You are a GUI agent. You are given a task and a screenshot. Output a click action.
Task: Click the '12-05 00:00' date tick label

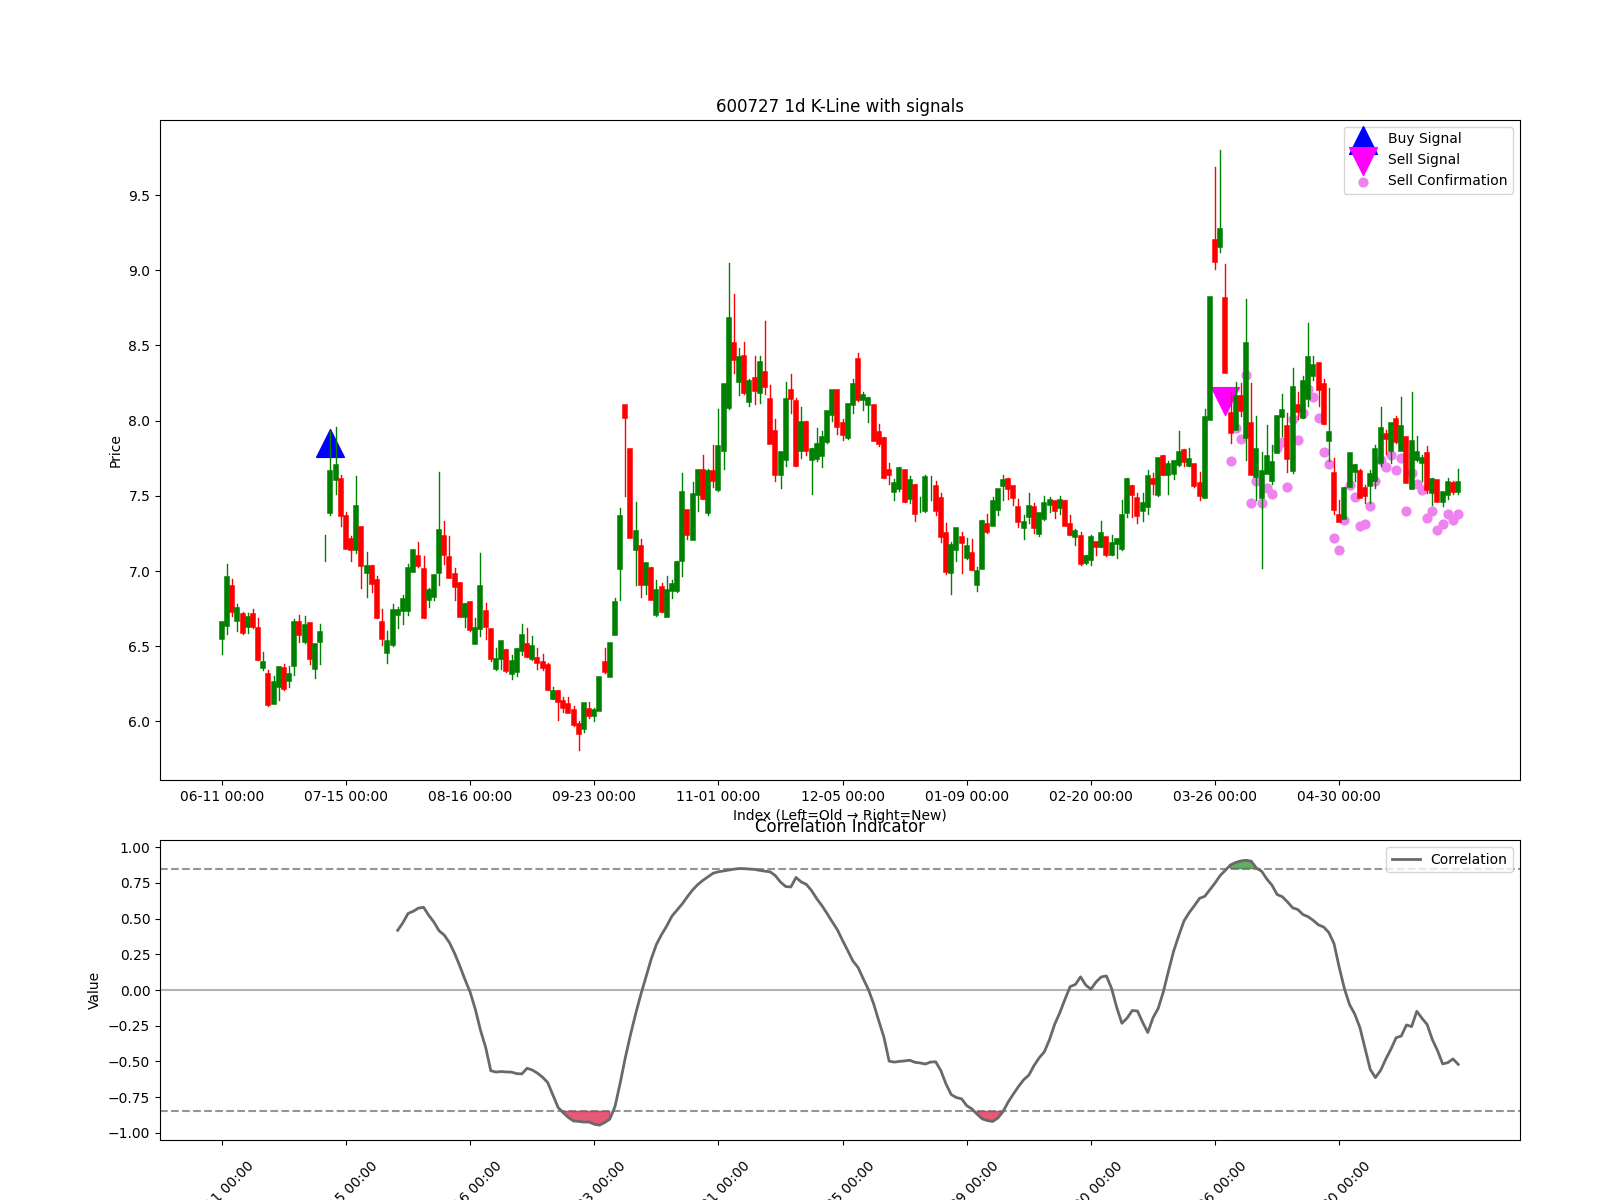coord(843,797)
